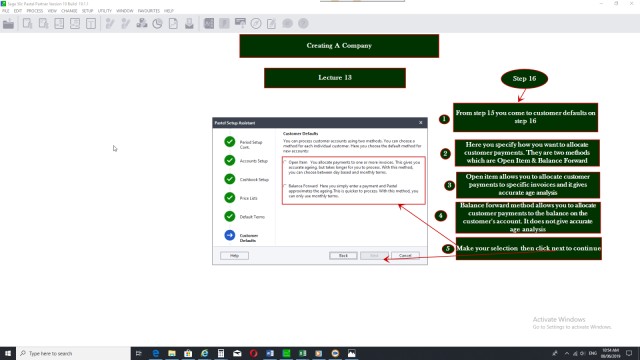Open Task View on the taskbar
The image size is (640, 360).
point(139,353)
